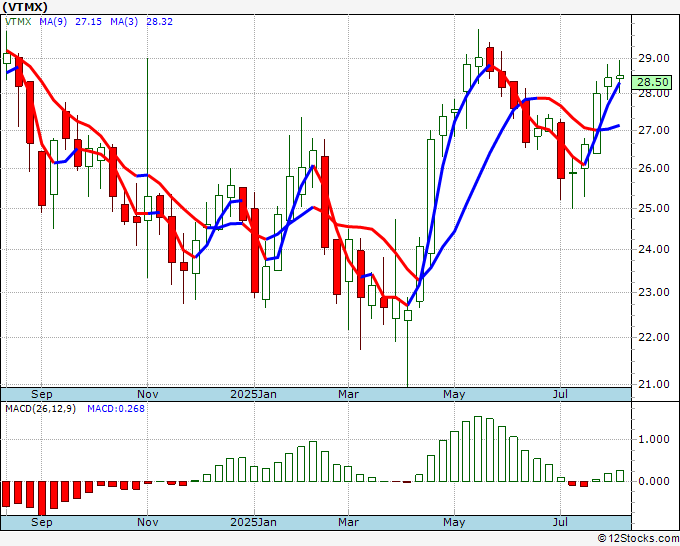The width and height of the screenshot is (680, 546).
Task: Click Nov on the price chart axis
Action: coord(147,394)
